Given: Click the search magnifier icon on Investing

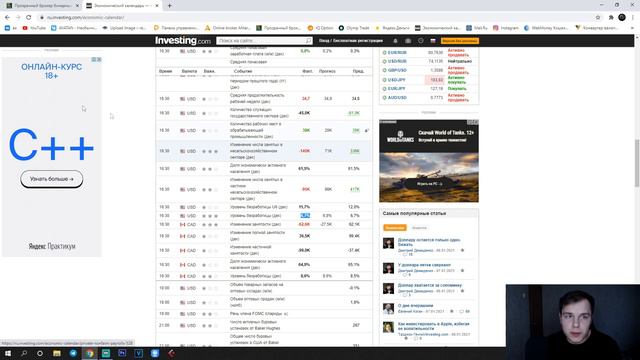Looking at the screenshot, I should pos(309,41).
